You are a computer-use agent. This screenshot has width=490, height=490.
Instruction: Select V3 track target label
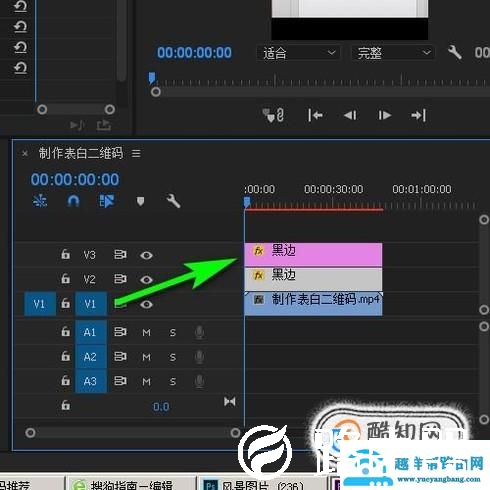tap(90, 255)
